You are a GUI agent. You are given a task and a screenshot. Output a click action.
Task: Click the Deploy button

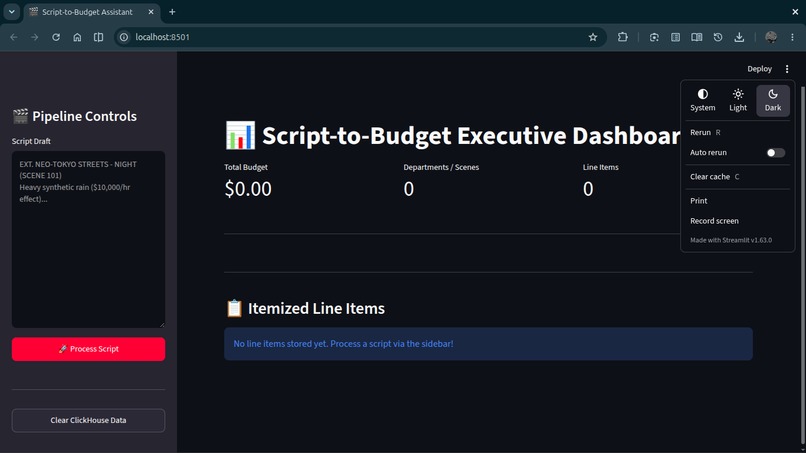pos(759,69)
